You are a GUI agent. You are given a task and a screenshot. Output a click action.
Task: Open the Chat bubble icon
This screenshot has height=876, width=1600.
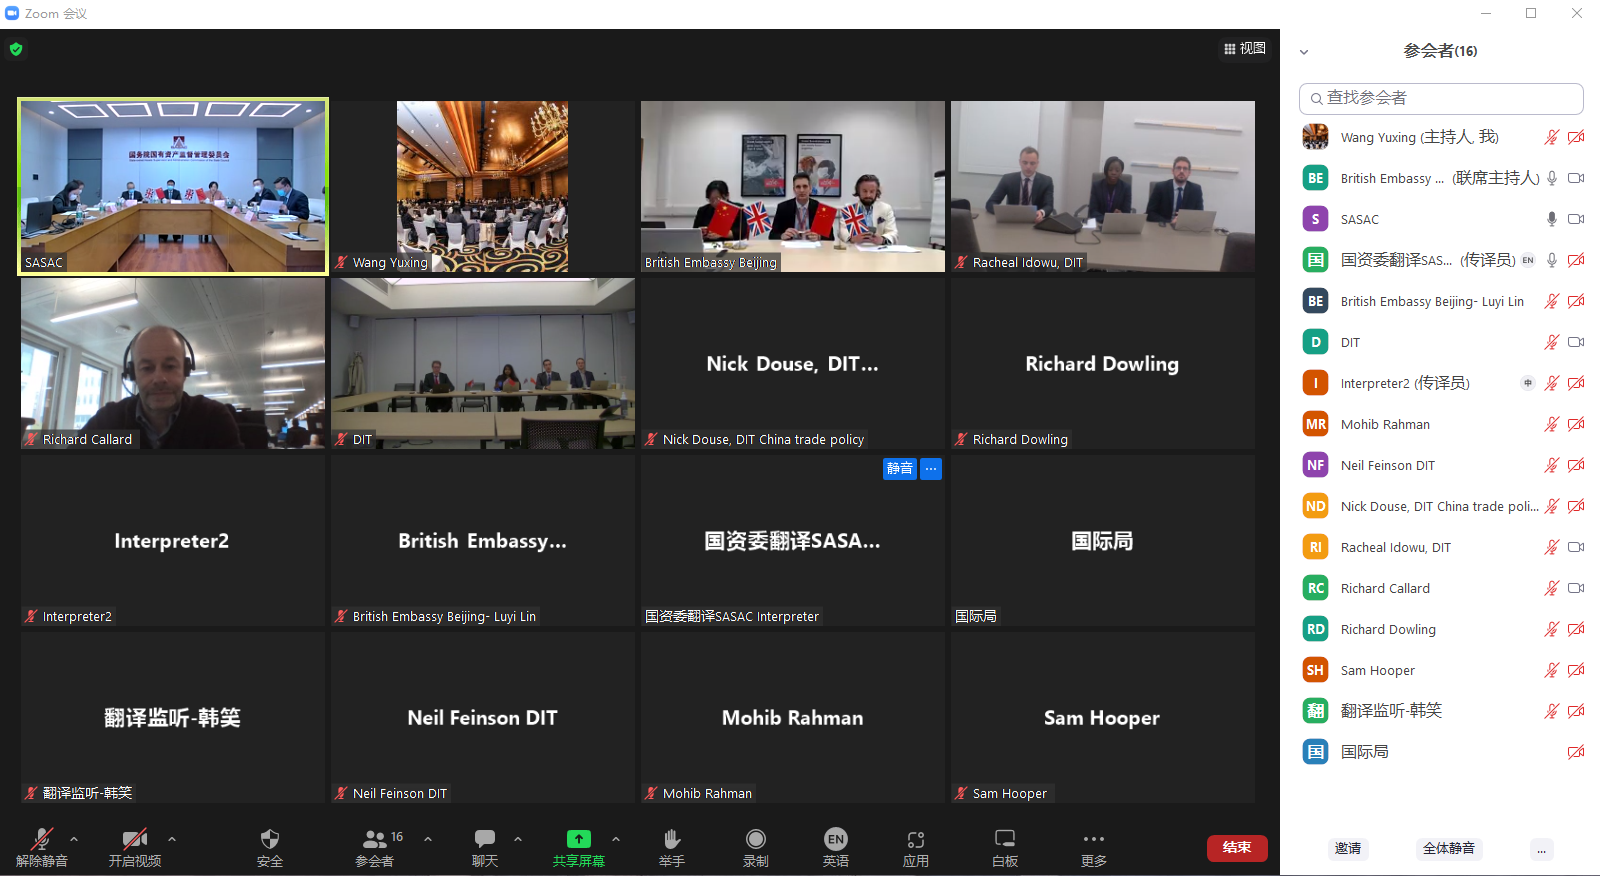[x=485, y=840]
